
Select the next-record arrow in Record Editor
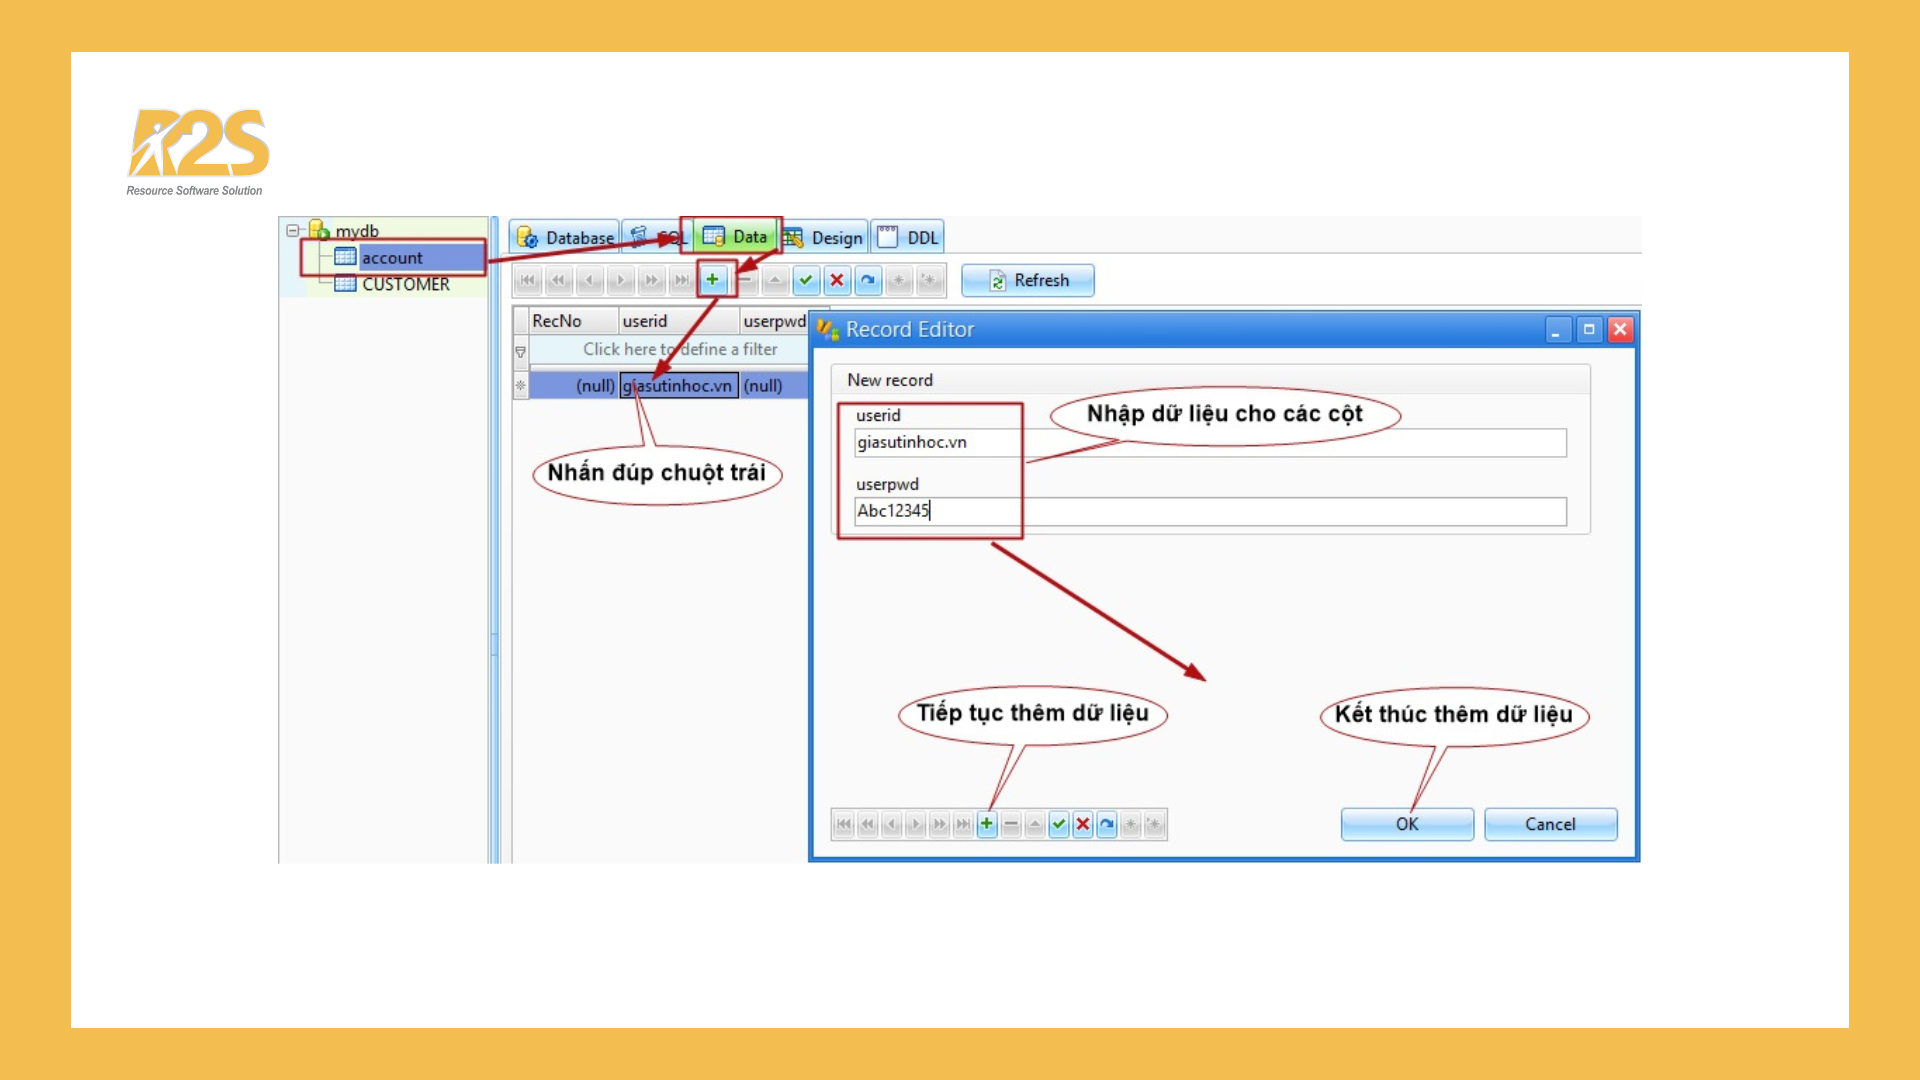[x=915, y=824]
